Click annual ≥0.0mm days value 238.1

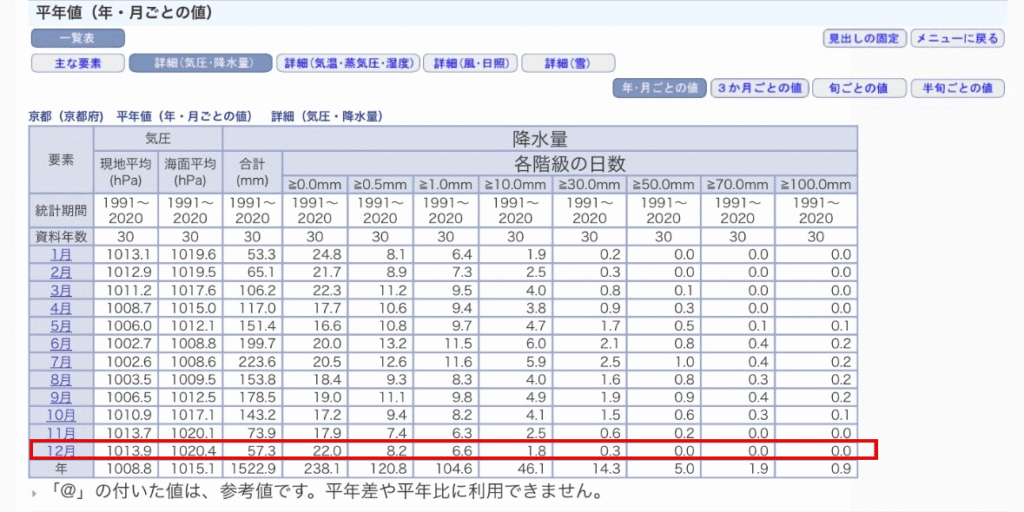click(x=323, y=468)
